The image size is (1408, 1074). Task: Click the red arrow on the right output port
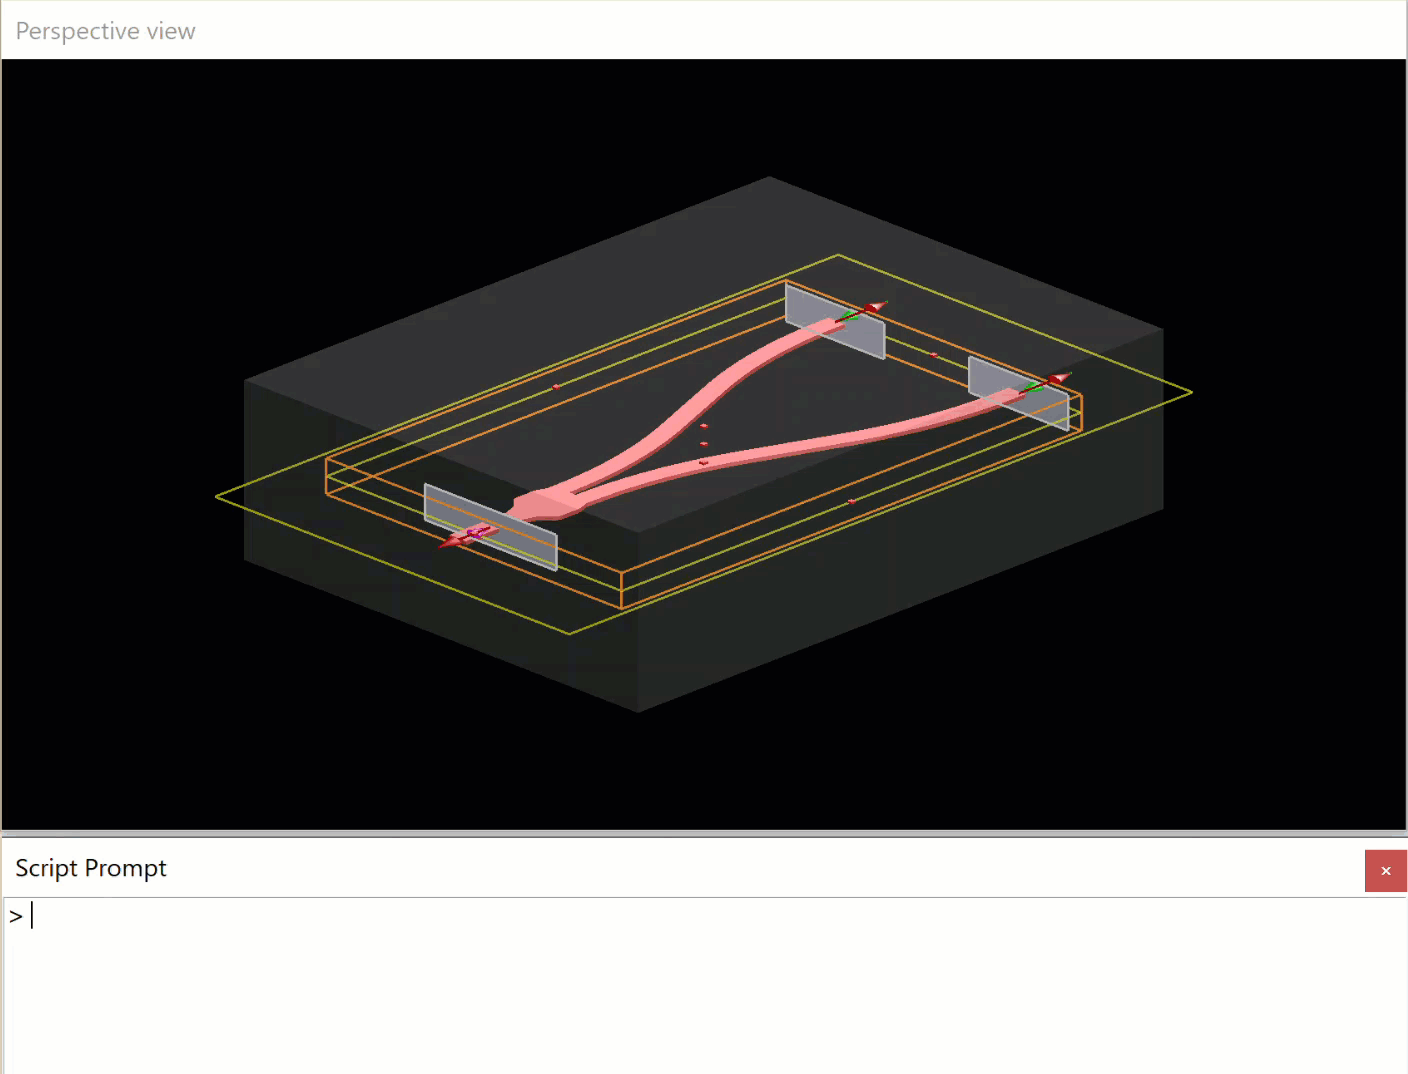click(x=1057, y=380)
